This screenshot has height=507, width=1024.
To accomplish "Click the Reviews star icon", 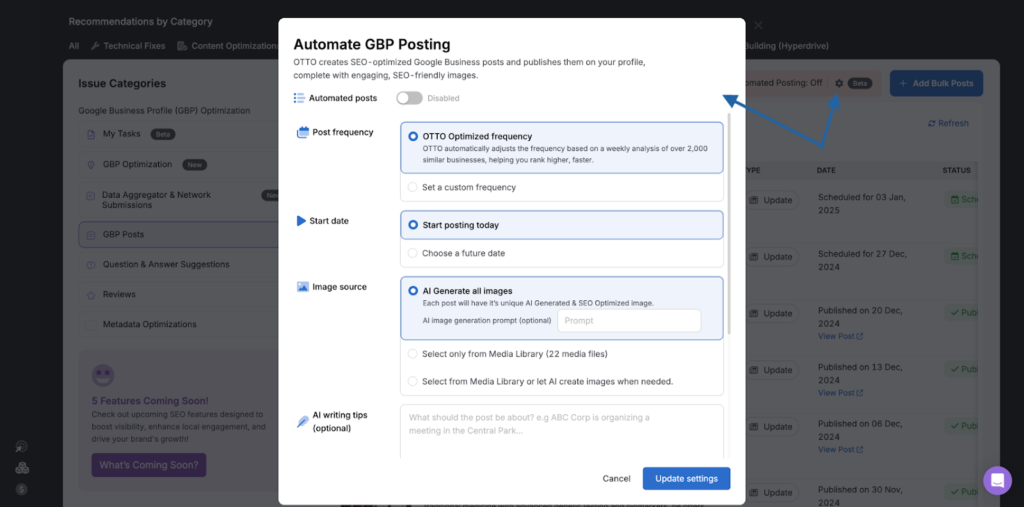I will tap(91, 295).
